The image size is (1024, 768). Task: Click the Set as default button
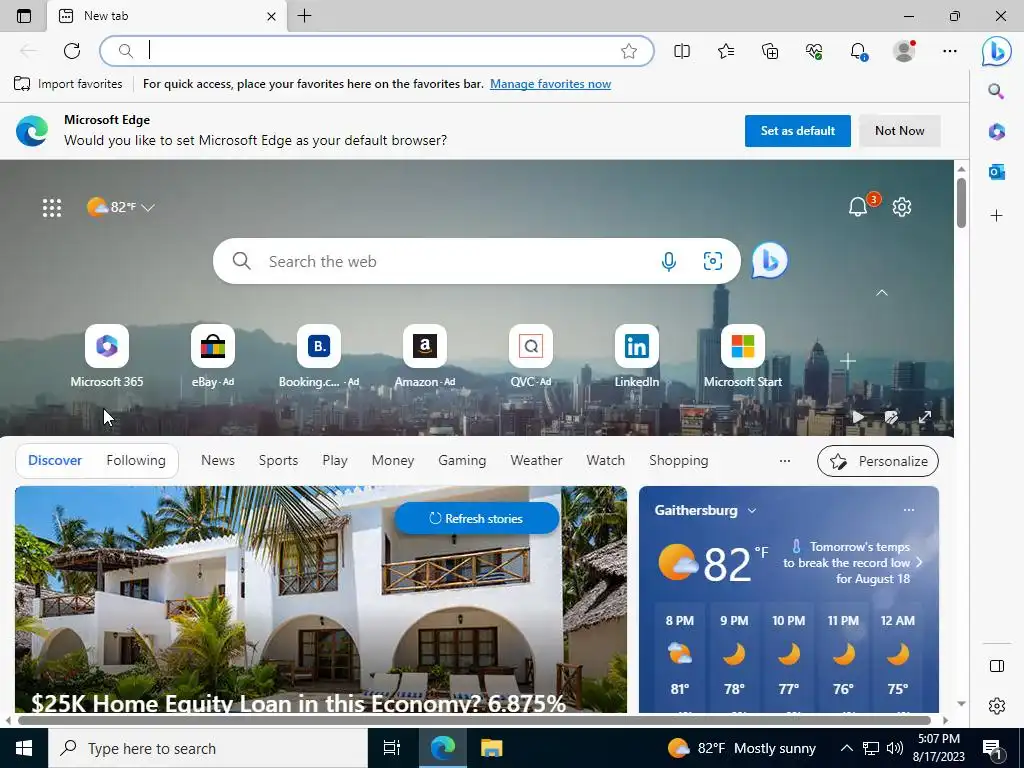(x=797, y=131)
